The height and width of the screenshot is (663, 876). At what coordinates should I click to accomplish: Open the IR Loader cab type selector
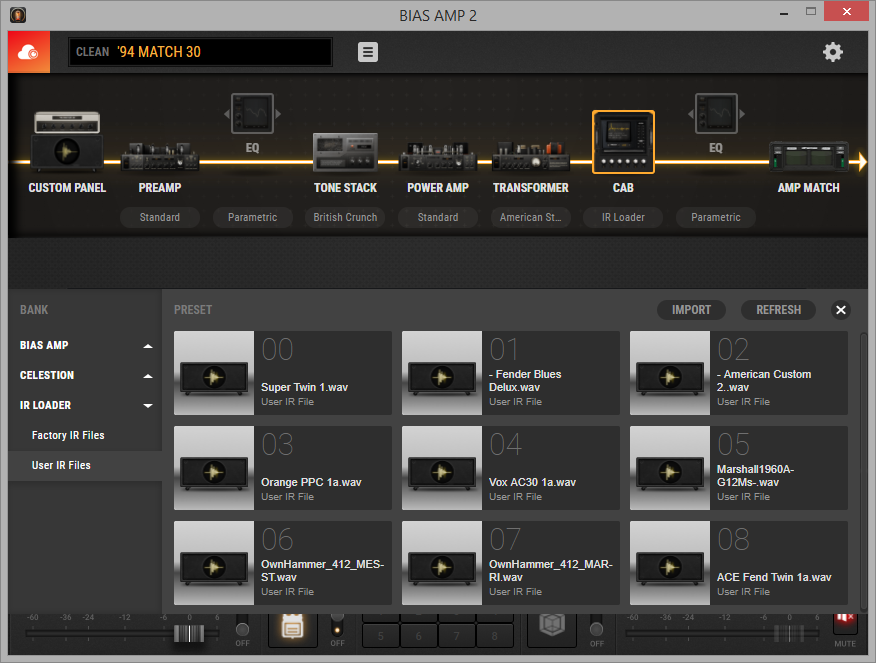tap(623, 217)
